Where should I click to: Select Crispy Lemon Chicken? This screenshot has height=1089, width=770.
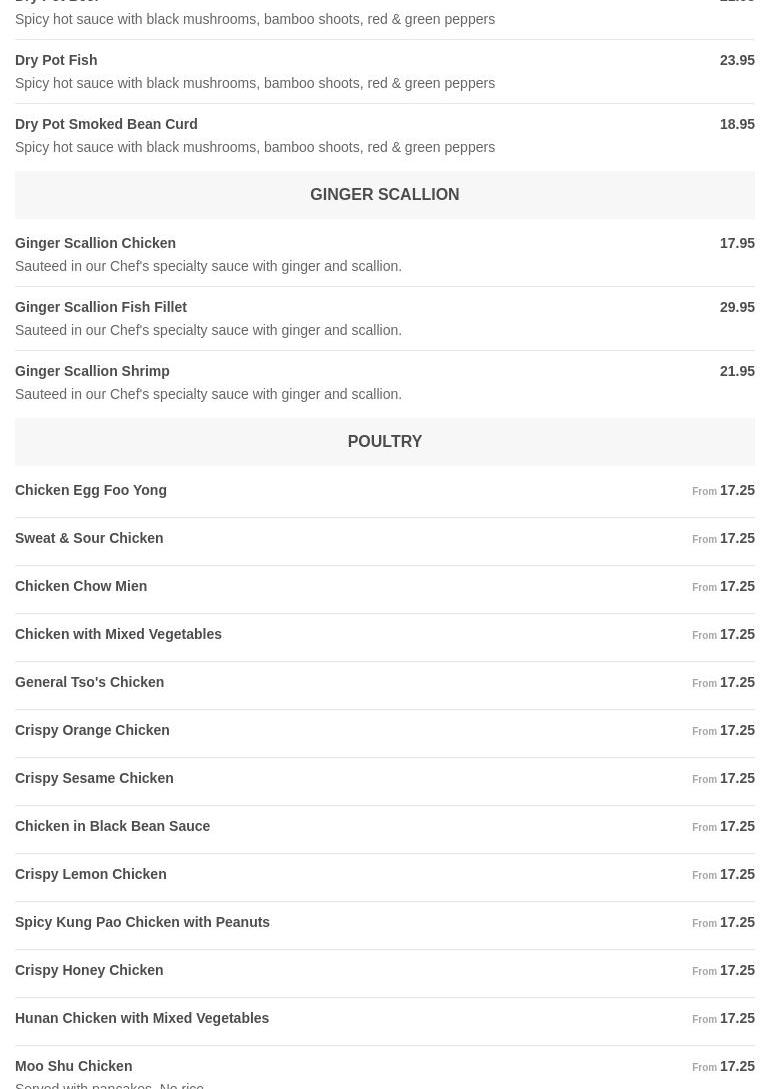tap(90, 874)
